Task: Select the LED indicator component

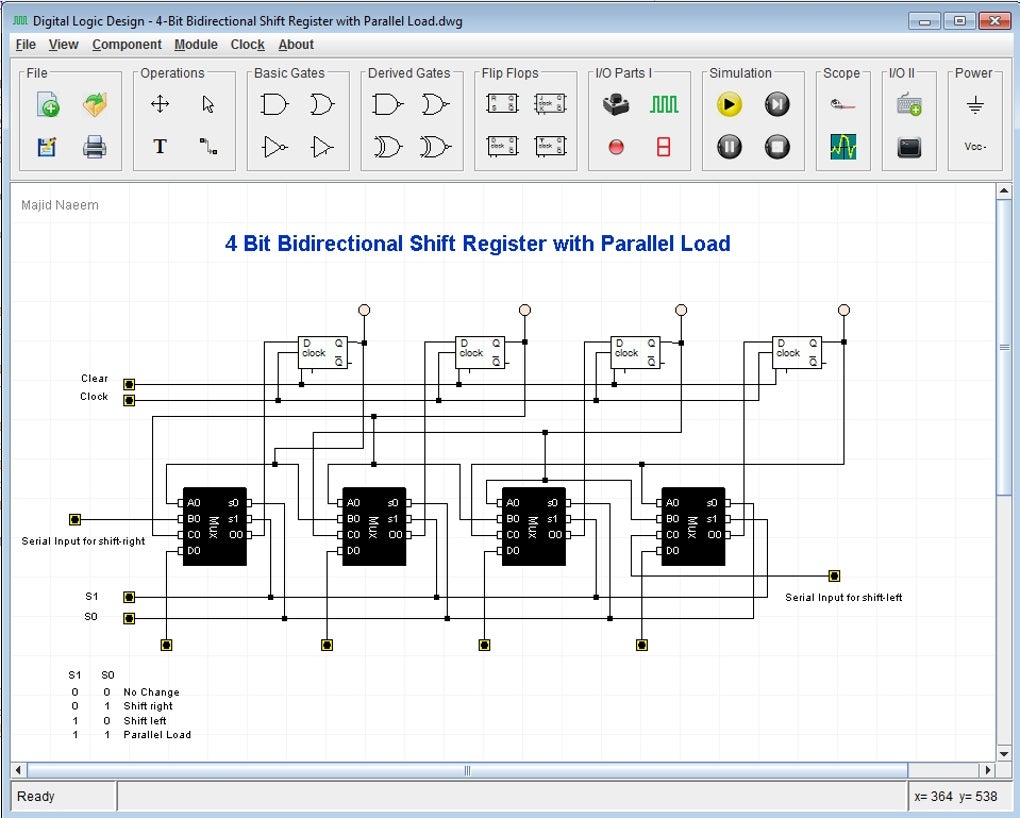Action: (615, 146)
